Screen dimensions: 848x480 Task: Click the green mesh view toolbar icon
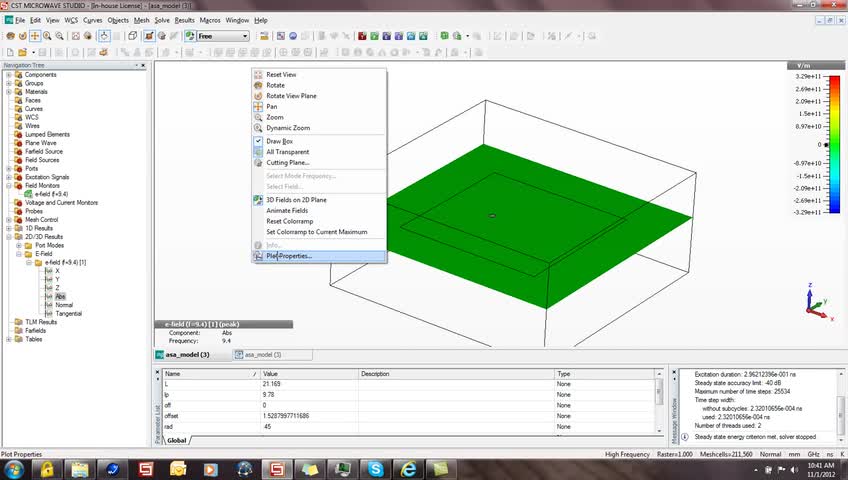tap(444, 36)
